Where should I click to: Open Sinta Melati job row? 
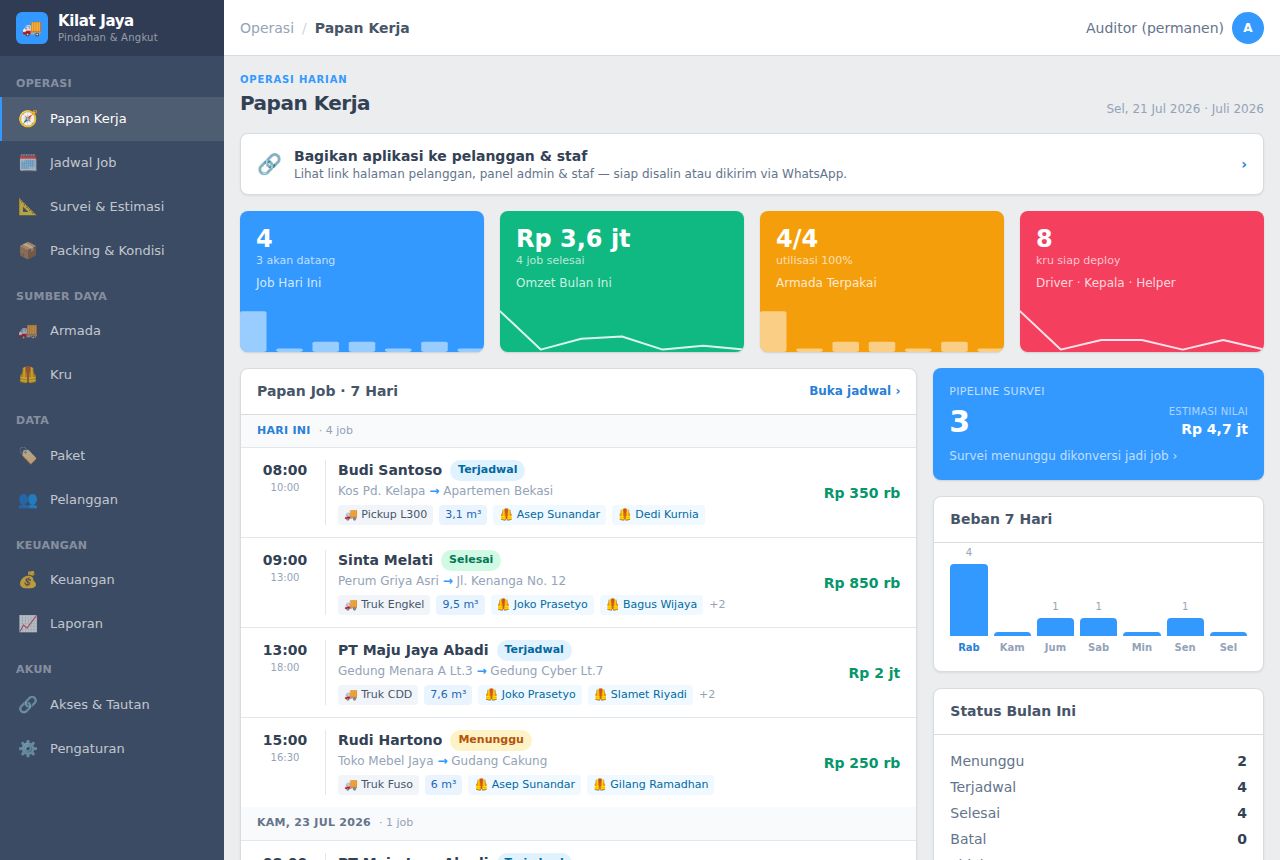[578, 583]
